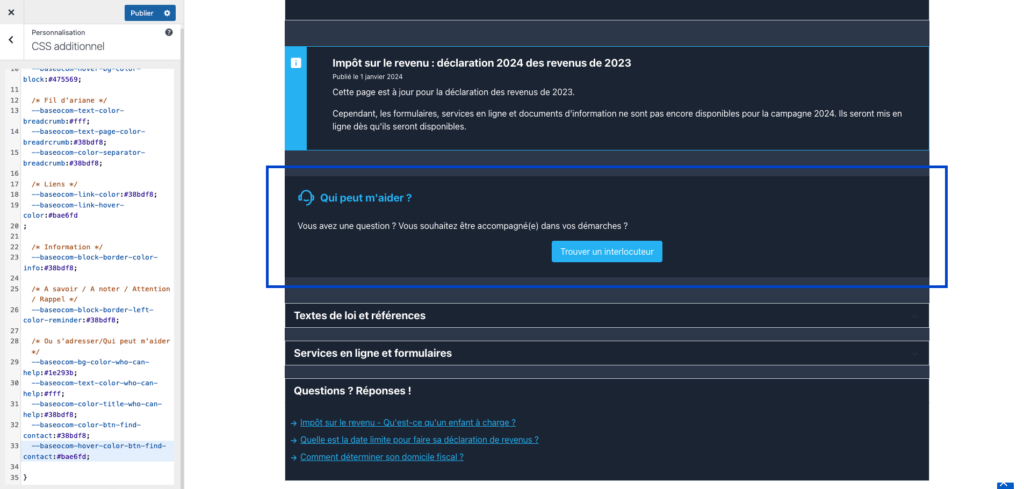The height and width of the screenshot is (489, 1024).
Task: Click the headset icon beside Qui peut m'aider
Action: 306,198
